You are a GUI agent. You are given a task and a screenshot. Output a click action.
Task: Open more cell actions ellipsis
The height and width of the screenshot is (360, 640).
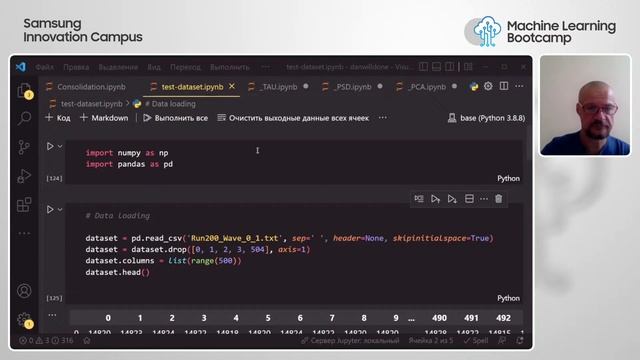[x=484, y=199]
